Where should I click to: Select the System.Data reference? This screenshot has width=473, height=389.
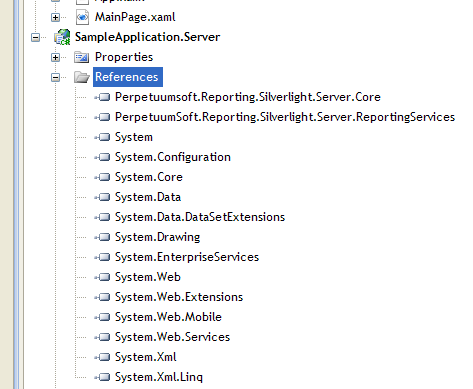click(148, 197)
